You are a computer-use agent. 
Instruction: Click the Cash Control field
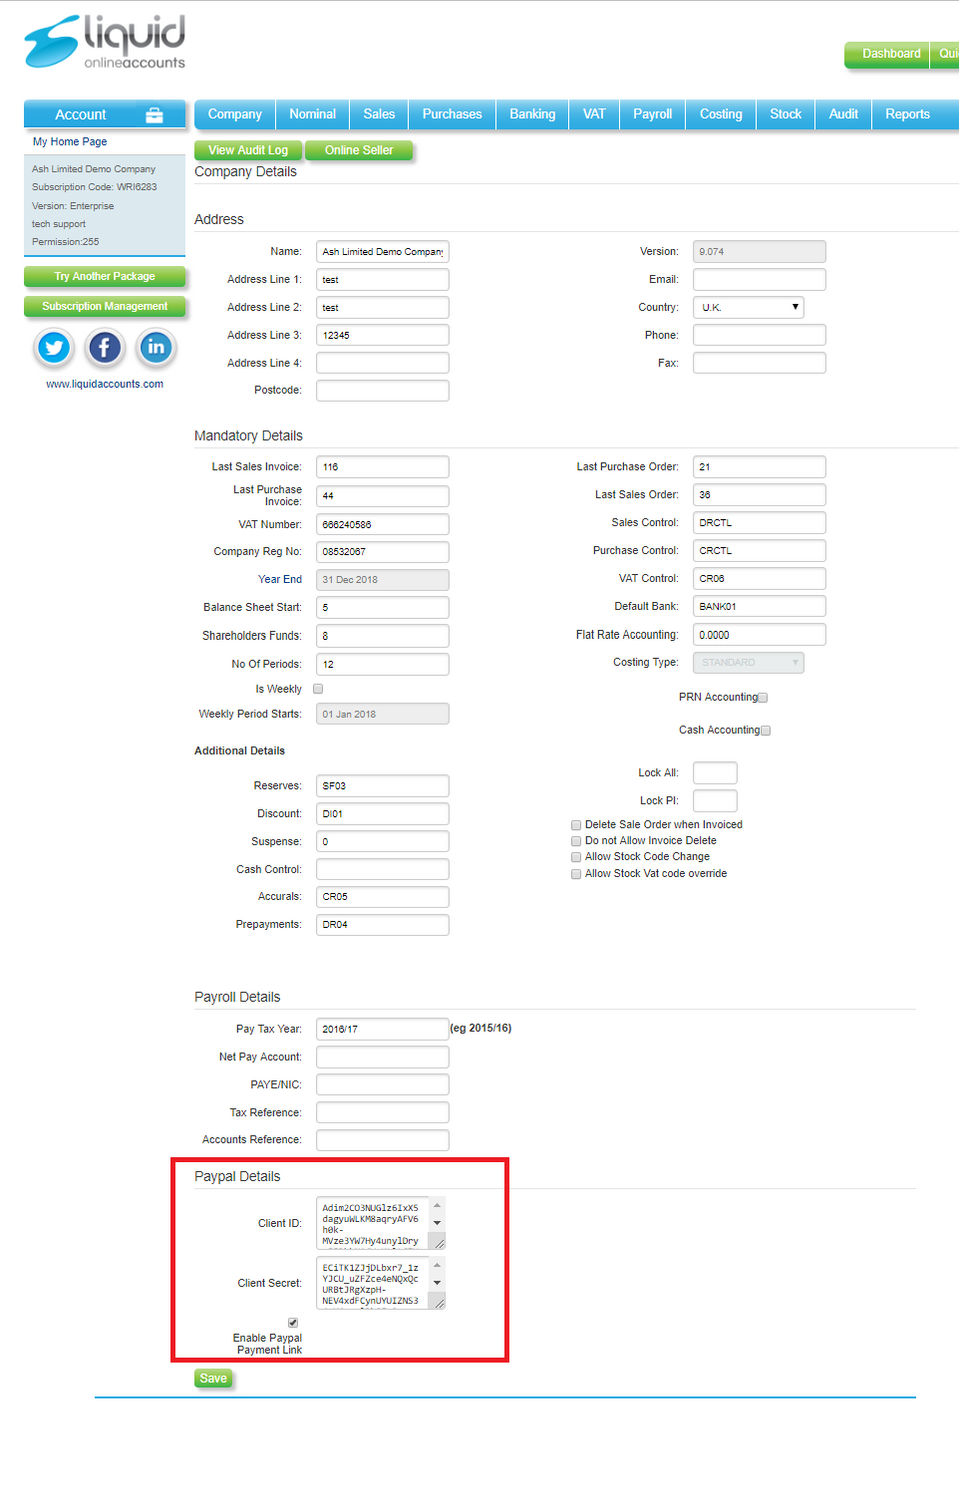pyautogui.click(x=382, y=869)
